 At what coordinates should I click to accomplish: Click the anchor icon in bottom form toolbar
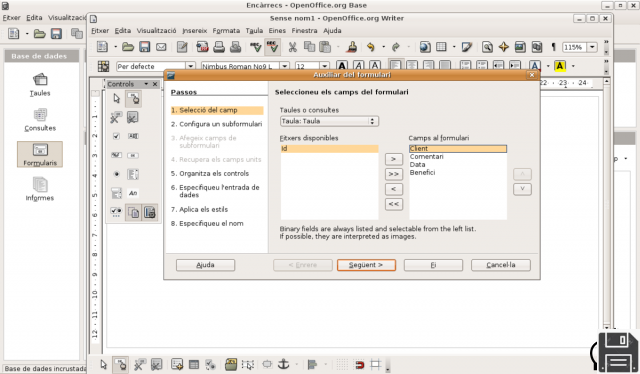pyautogui.click(x=283, y=364)
